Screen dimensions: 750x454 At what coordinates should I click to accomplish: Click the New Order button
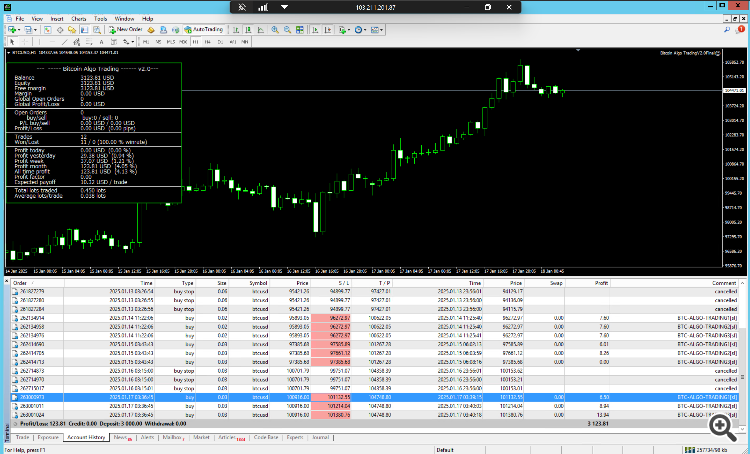126,30
